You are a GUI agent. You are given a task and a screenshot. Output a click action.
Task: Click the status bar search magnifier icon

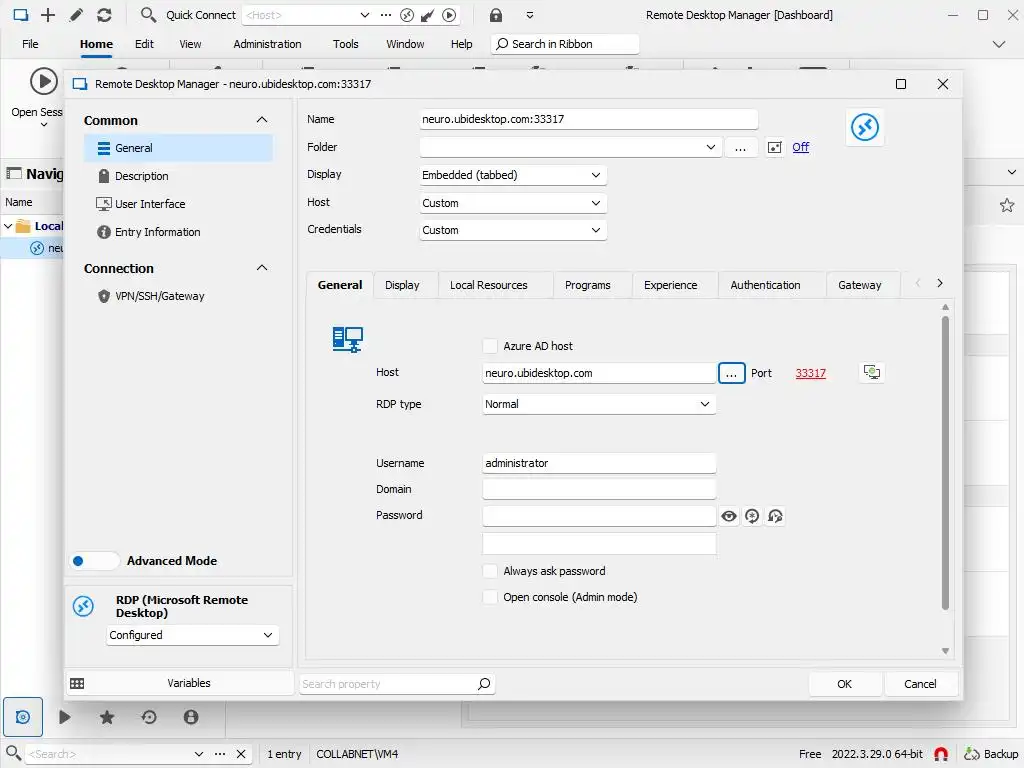tap(13, 752)
